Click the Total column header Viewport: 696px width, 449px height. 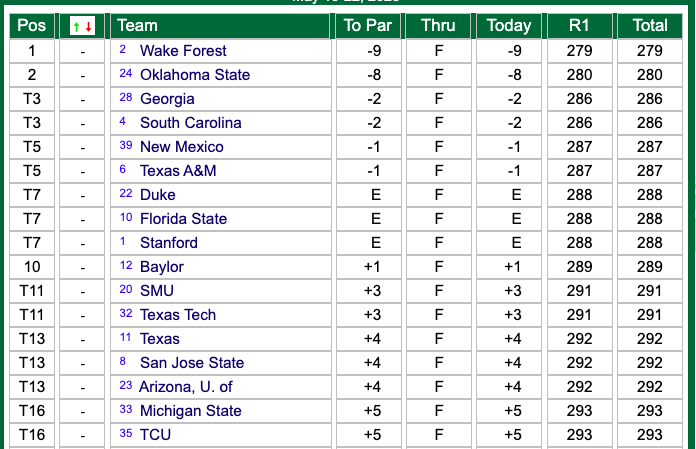[x=650, y=26]
